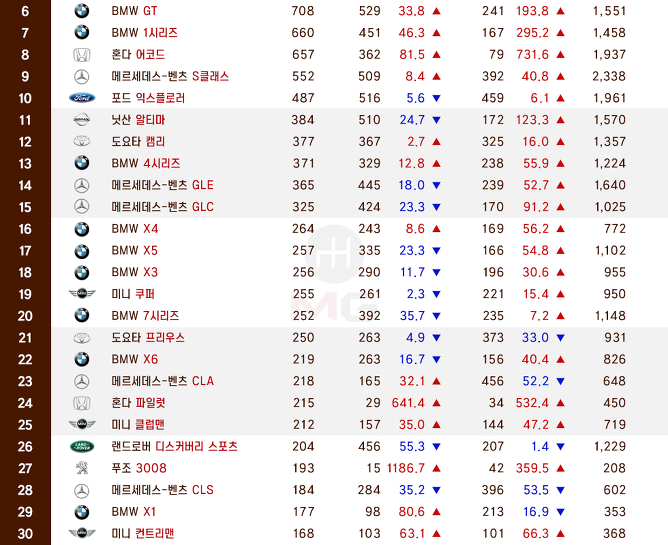The height and width of the screenshot is (545, 668).
Task: Open the 도요타 캠리 model link
Action: (x=138, y=141)
